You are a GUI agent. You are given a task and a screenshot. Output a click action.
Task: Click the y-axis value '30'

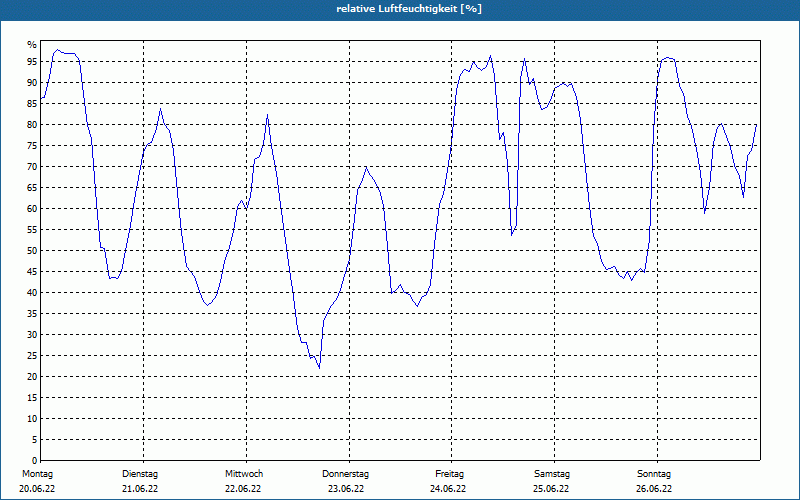click(x=32, y=335)
